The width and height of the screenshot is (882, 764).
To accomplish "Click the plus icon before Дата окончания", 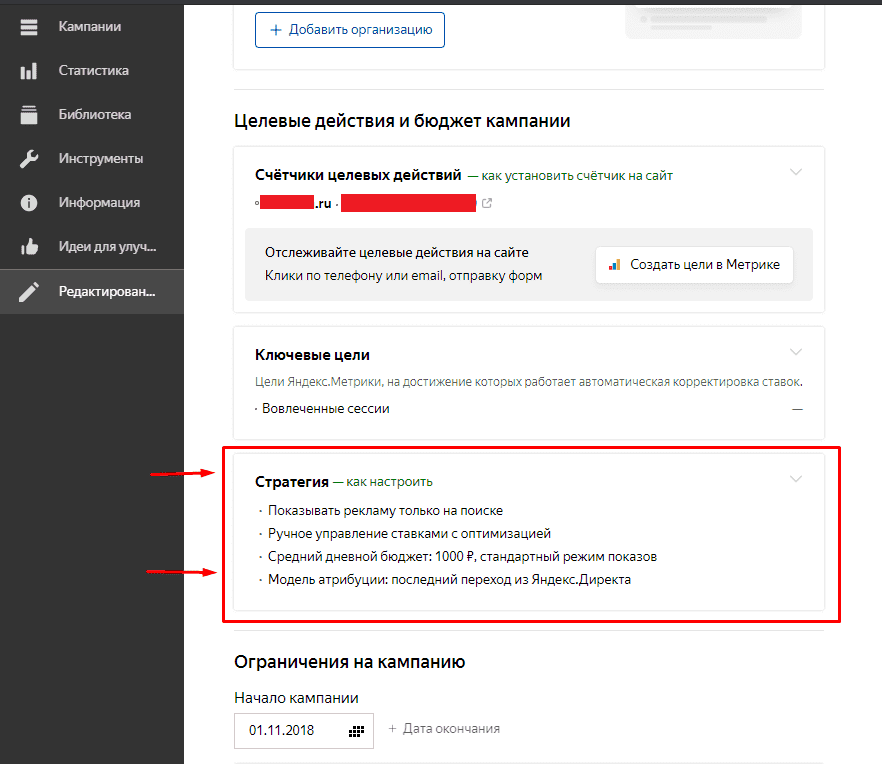I will point(392,729).
